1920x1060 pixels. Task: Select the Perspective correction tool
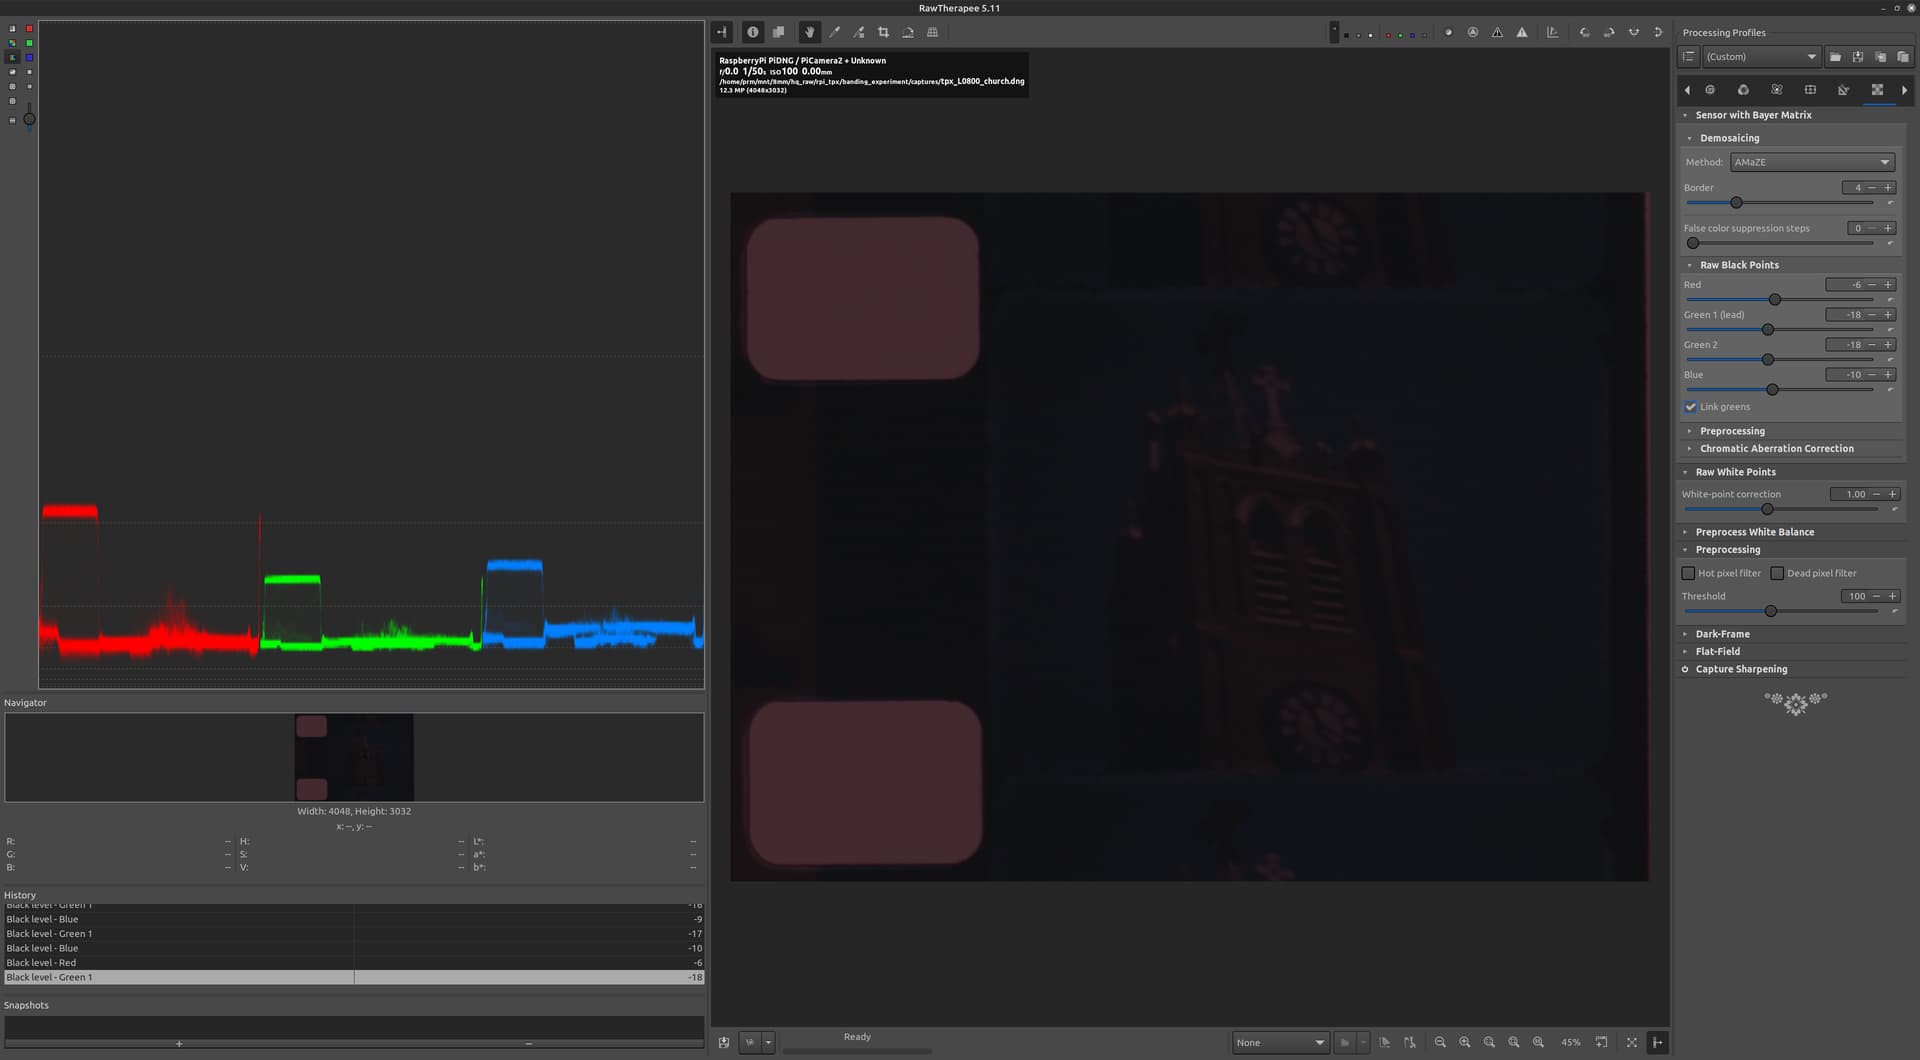point(932,32)
